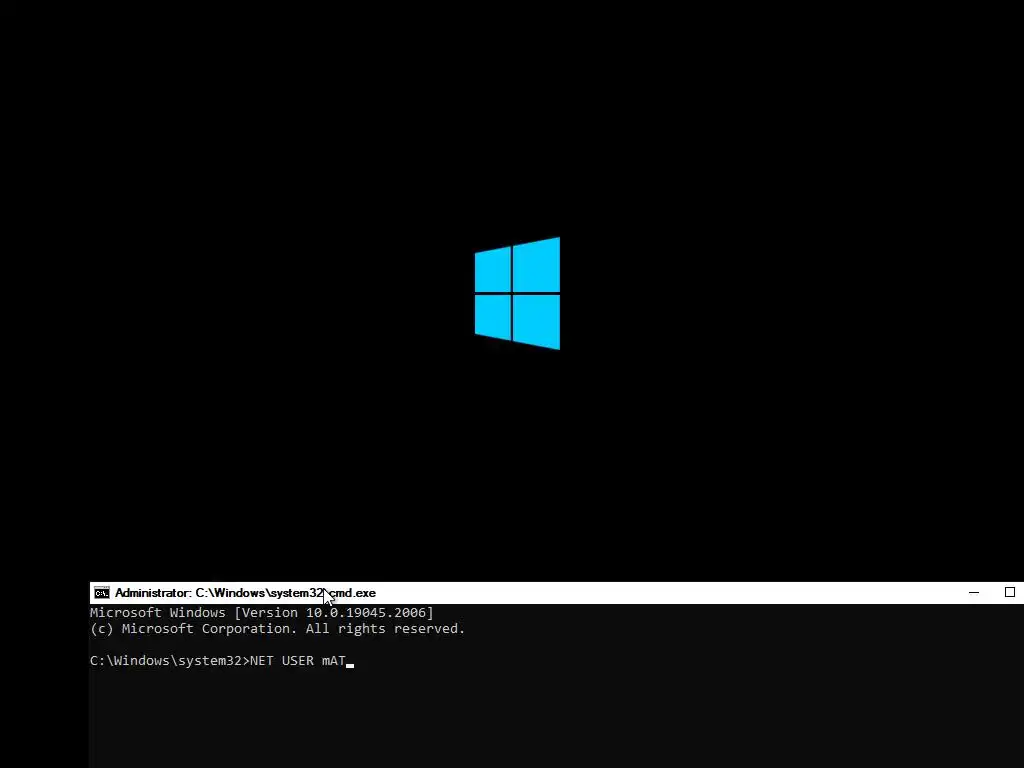Minimize the Administrator command prompt window
Viewport: 1024px width, 768px height.
(x=974, y=593)
